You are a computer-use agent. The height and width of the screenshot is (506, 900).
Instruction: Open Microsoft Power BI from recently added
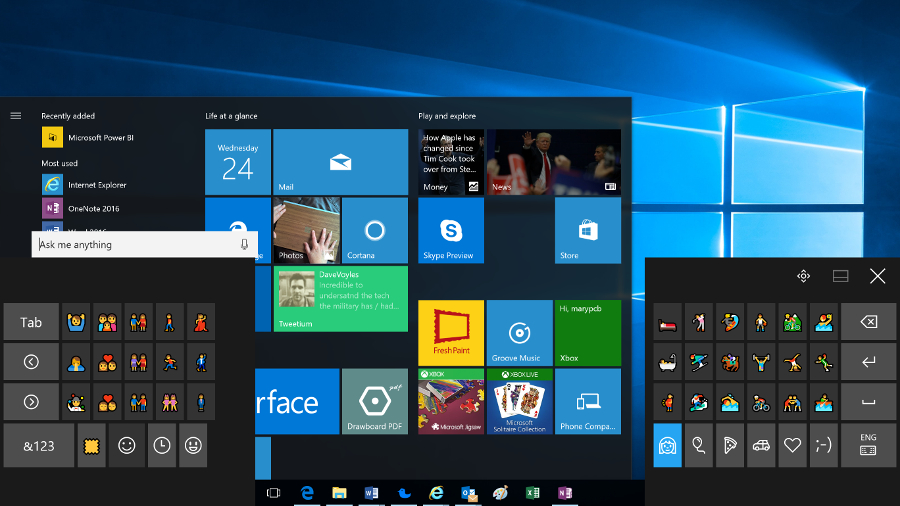[x=88, y=138]
